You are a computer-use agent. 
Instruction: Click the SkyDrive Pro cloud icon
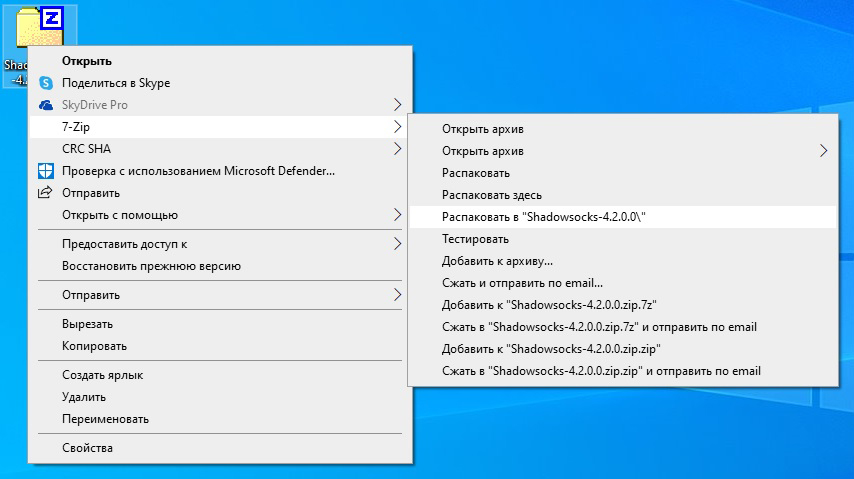[x=46, y=105]
